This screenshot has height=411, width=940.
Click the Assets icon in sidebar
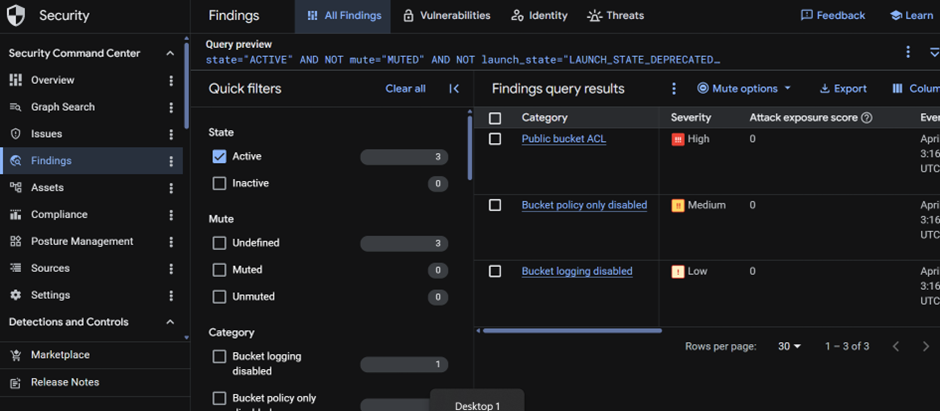[x=16, y=188]
